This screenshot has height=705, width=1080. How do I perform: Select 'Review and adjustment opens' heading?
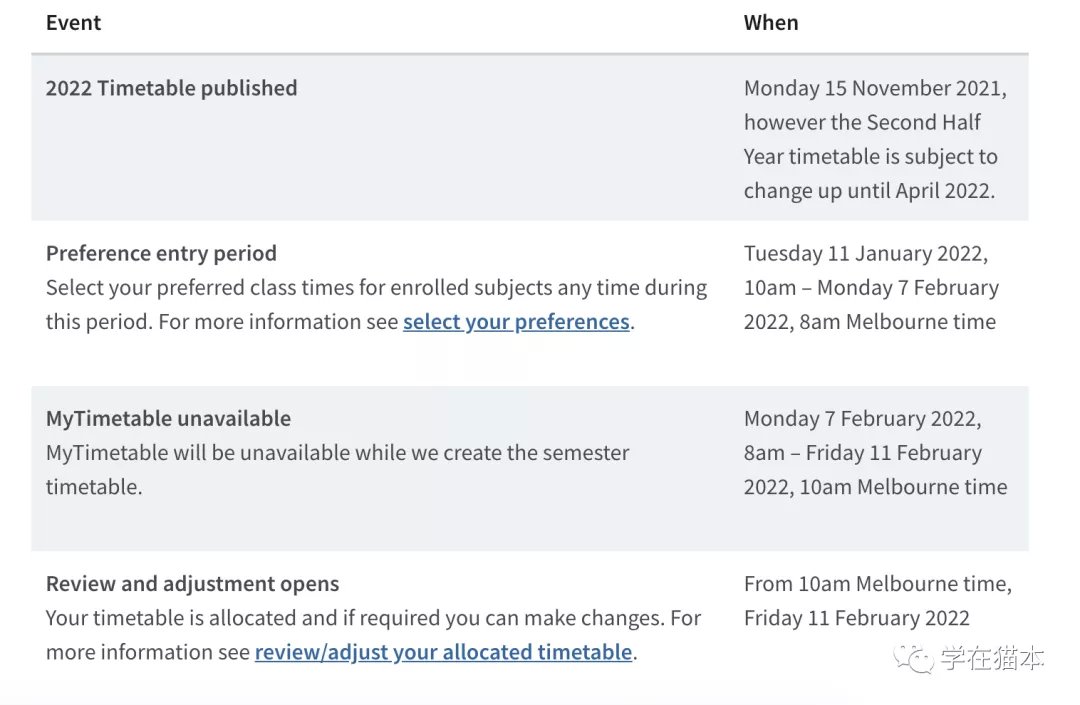(x=192, y=584)
